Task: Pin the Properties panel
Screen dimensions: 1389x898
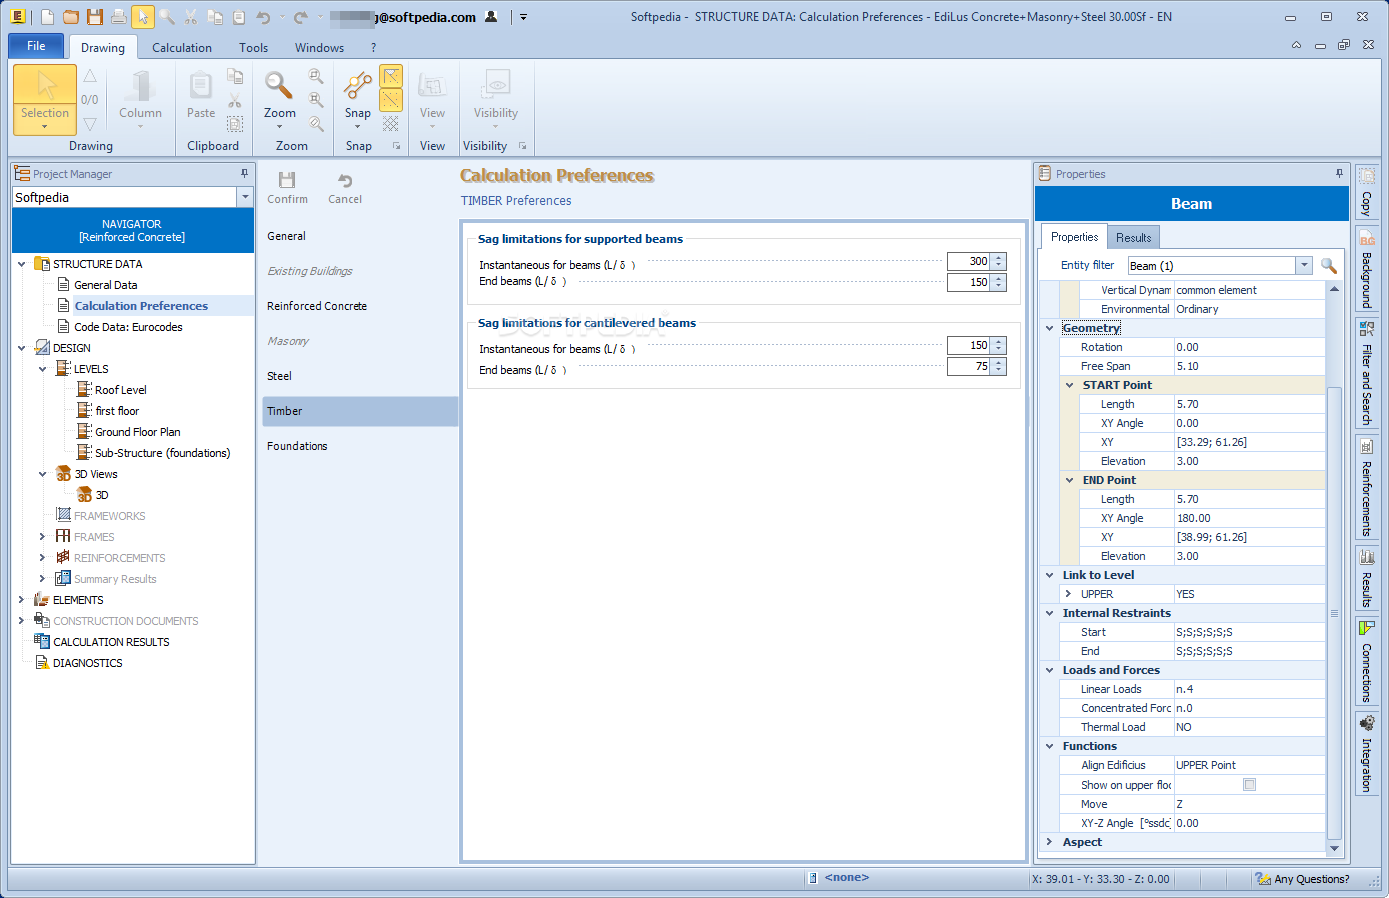Action: point(1339,173)
